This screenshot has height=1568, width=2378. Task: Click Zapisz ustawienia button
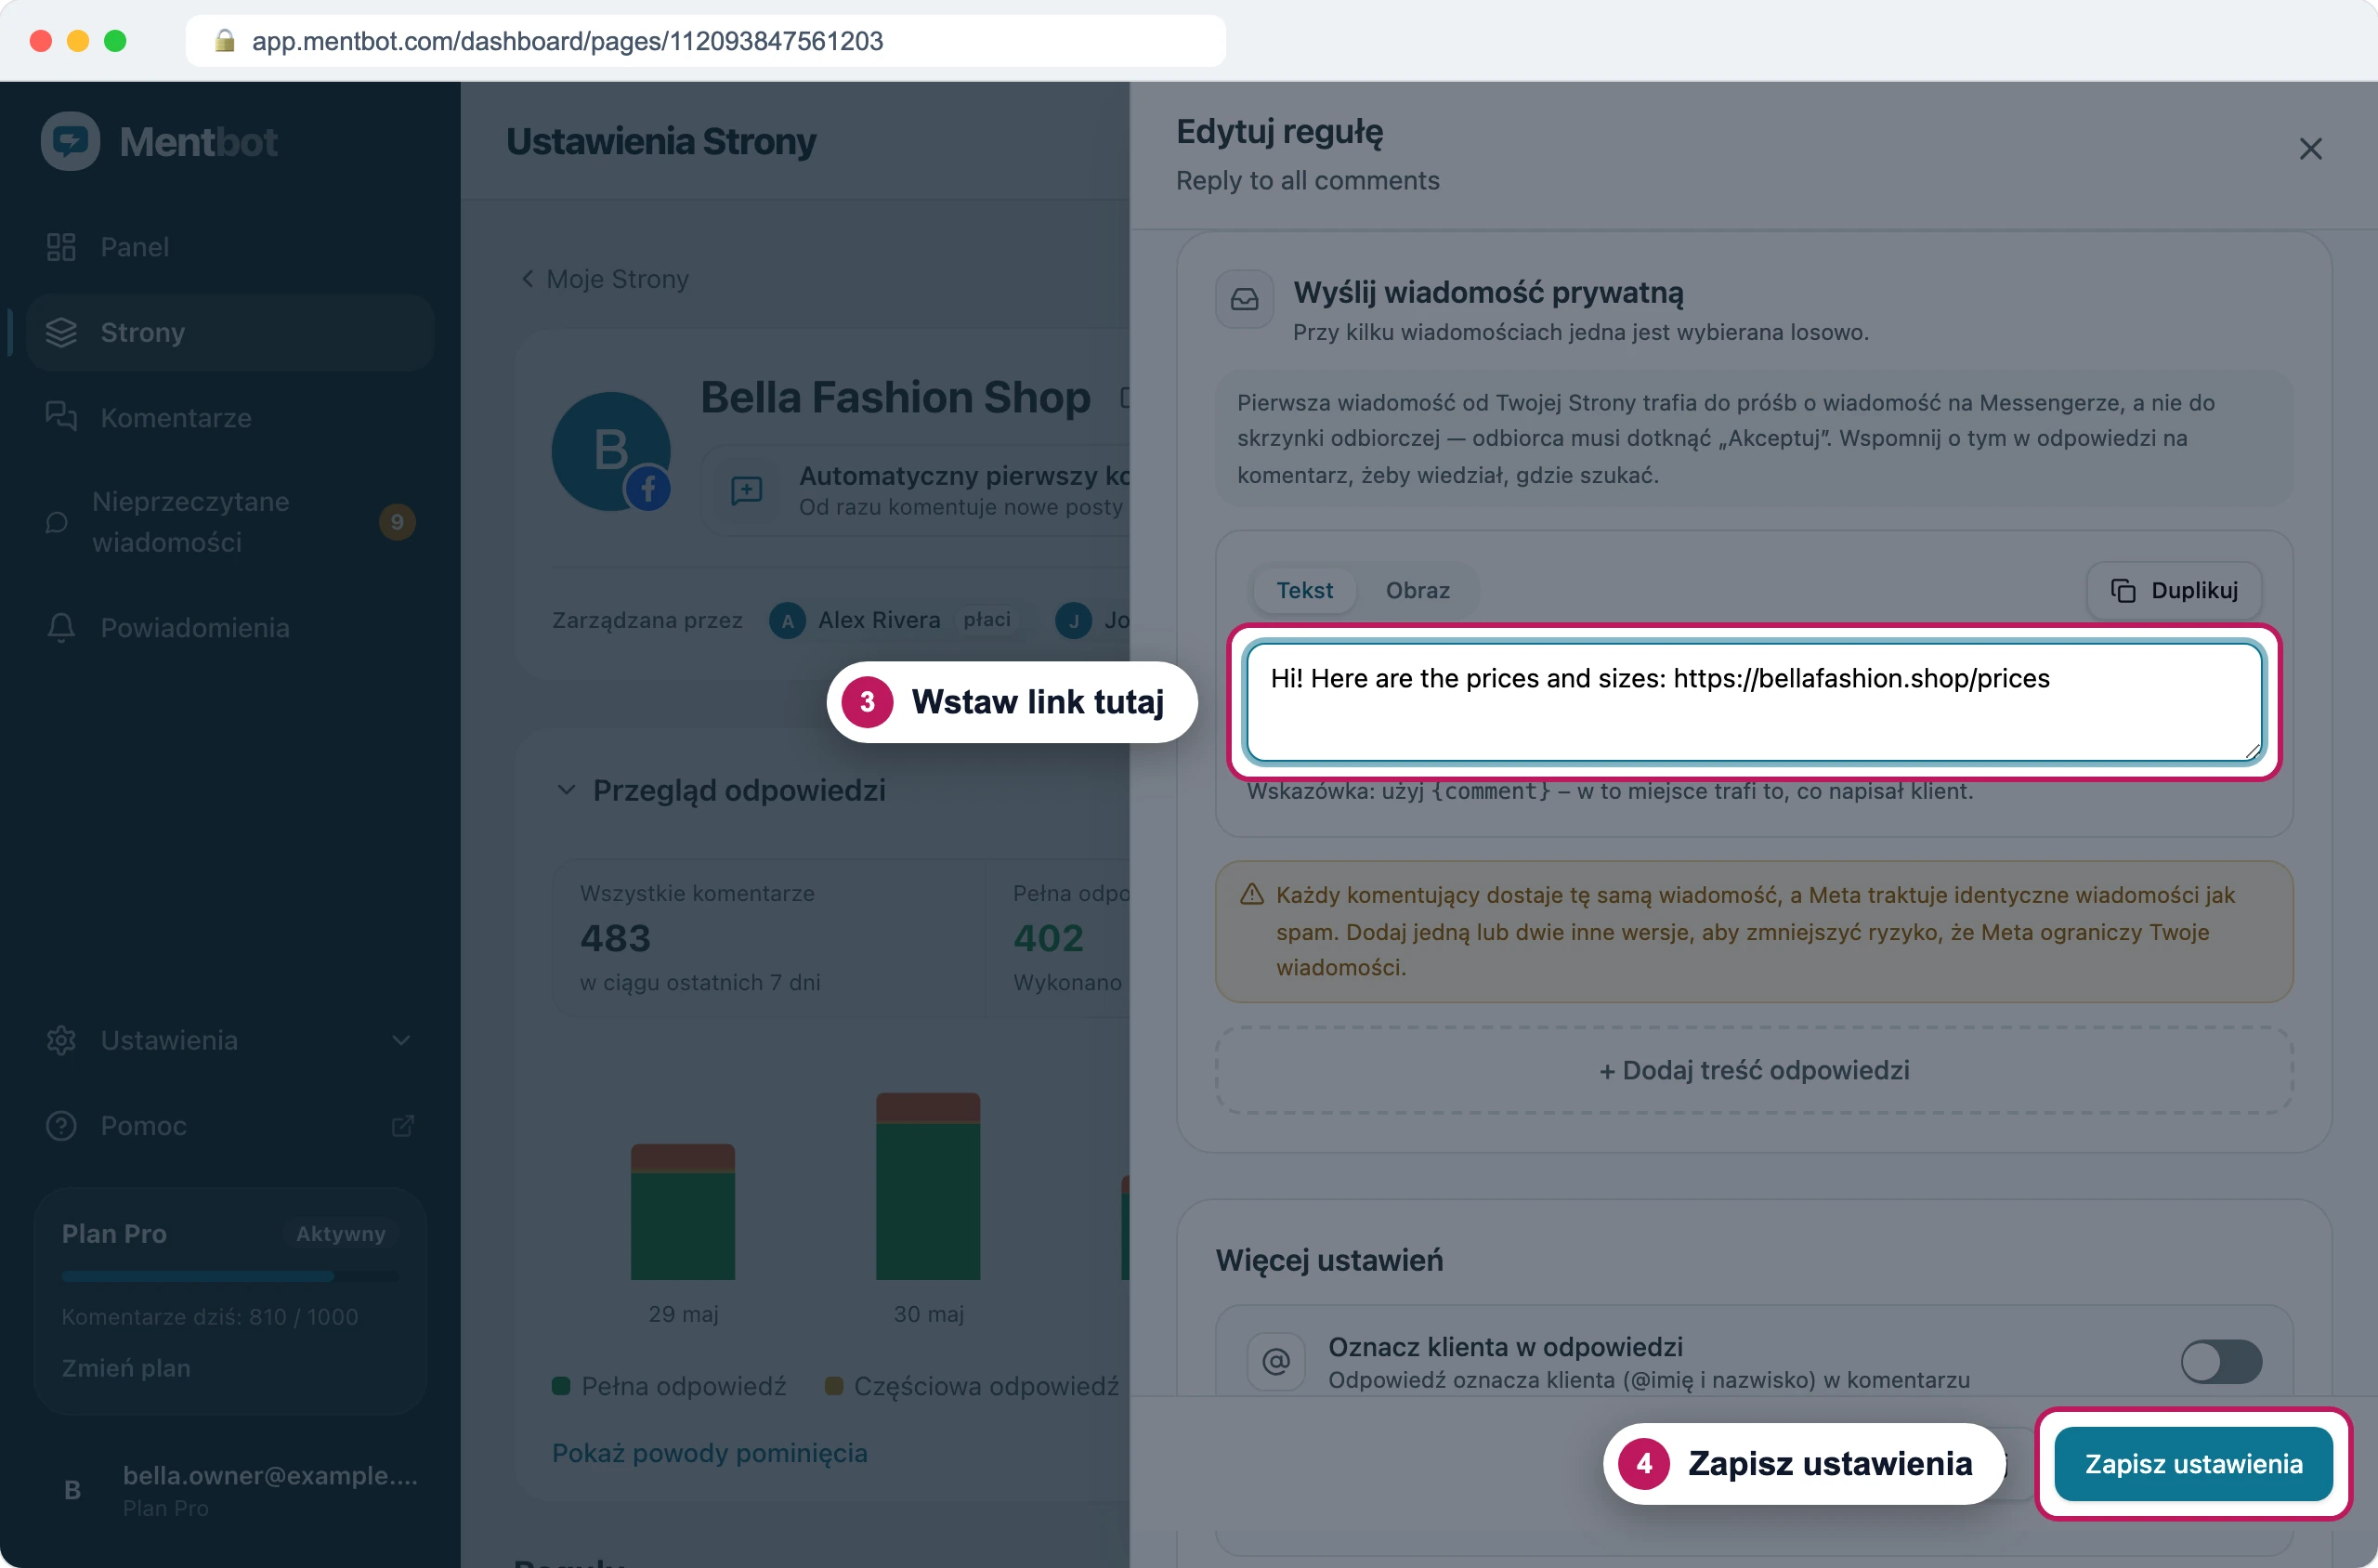[x=2193, y=1463]
